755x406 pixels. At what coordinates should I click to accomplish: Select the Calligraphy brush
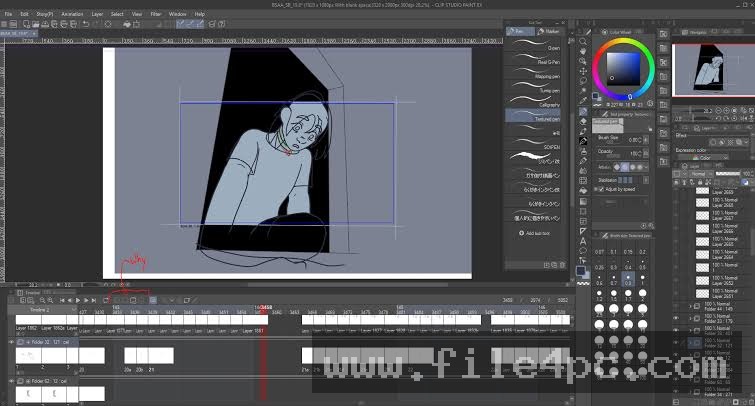[x=533, y=101]
